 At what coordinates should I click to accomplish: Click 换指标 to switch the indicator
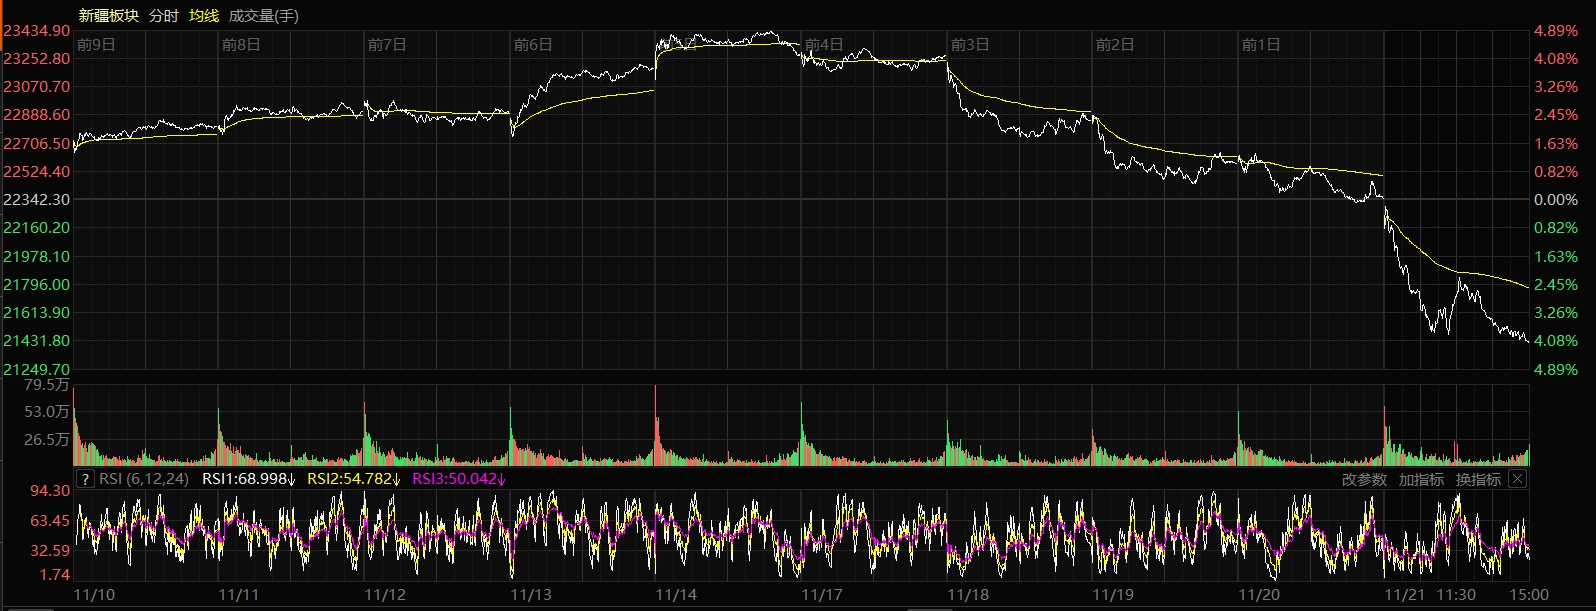click(x=1478, y=480)
